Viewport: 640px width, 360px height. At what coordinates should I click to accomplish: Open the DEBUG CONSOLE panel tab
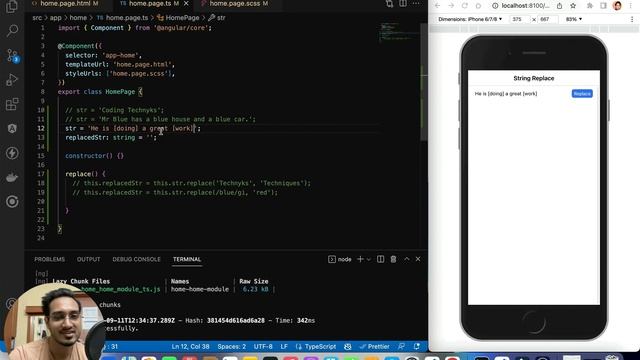click(136, 259)
